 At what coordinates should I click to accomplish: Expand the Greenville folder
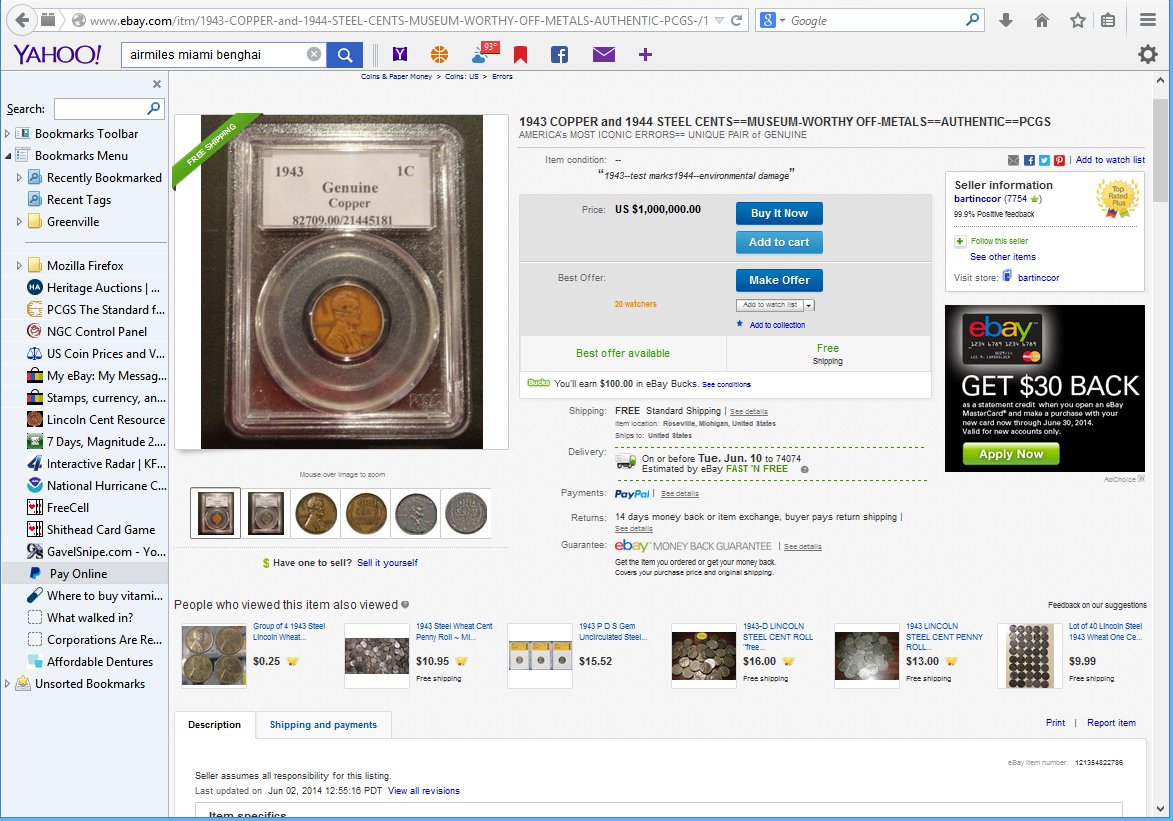19,222
